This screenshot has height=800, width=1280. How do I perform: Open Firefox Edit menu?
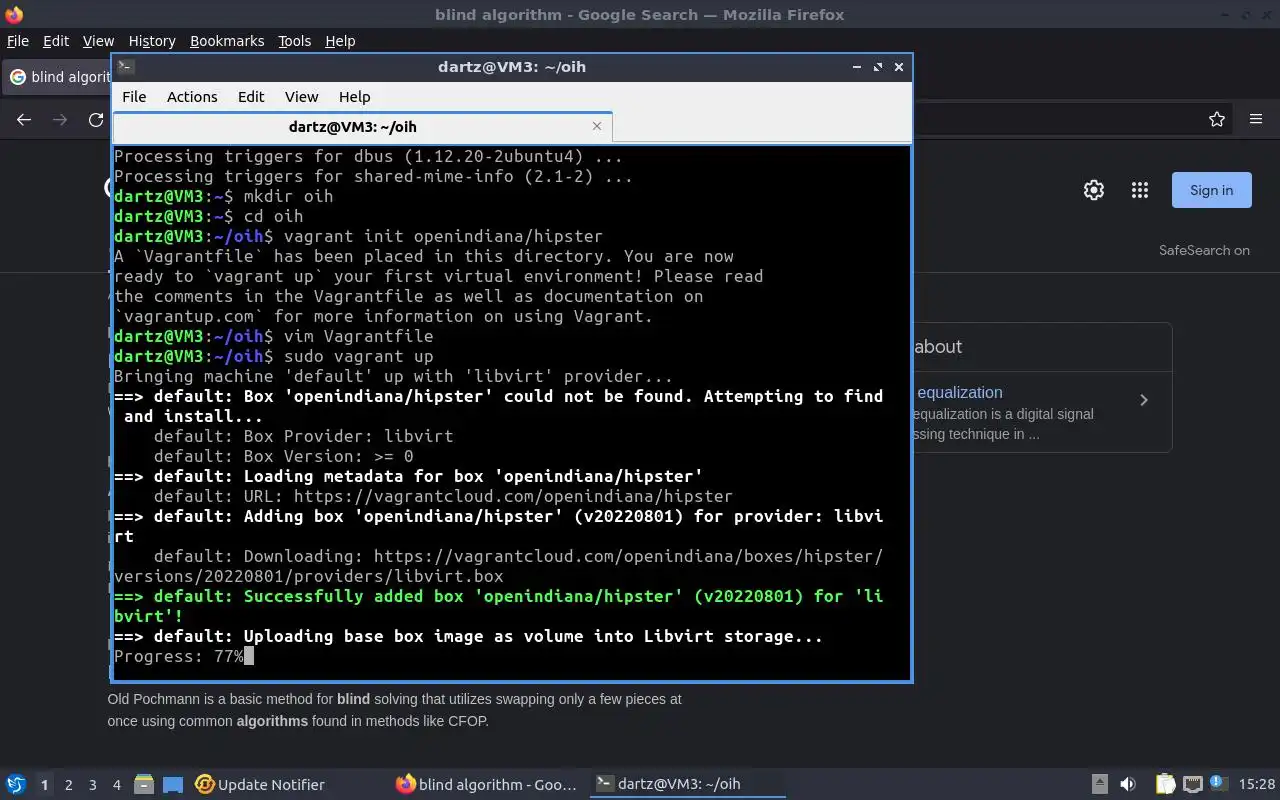tap(56, 41)
